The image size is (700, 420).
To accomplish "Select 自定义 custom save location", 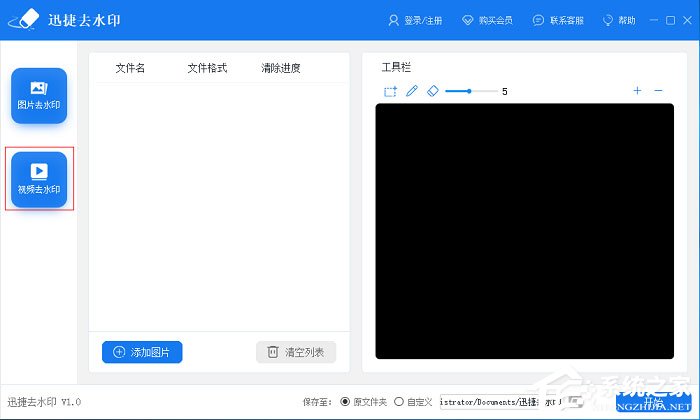I will [413, 402].
